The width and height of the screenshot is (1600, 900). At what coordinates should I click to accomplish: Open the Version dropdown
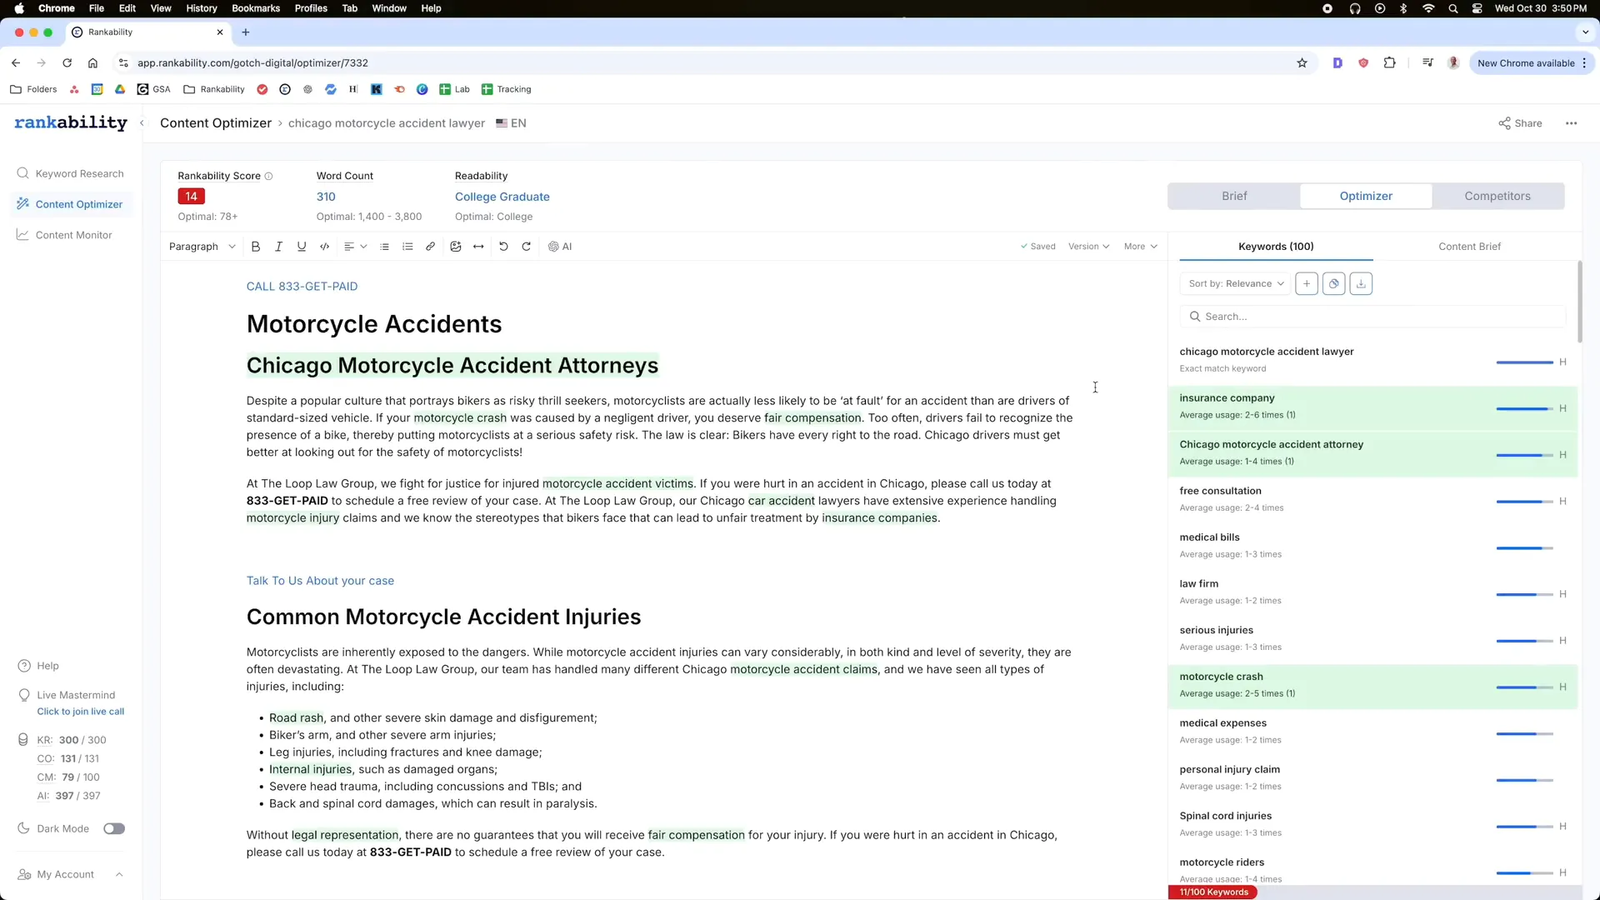(1088, 246)
